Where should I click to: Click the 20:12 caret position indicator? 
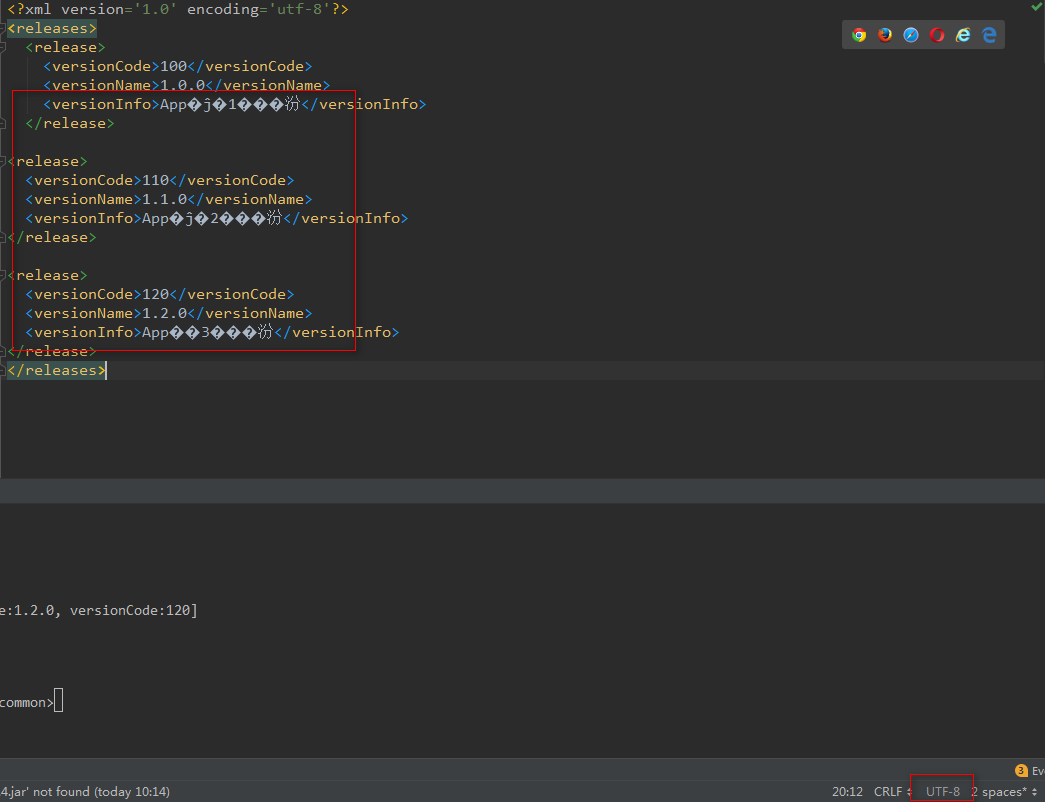[847, 791]
